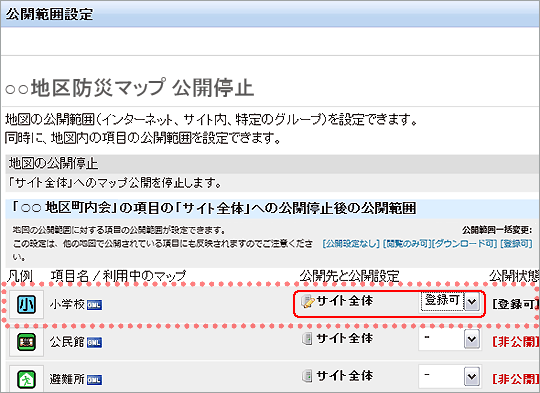Click the KML badge next to 公民館
Image resolution: width=540 pixels, height=393 pixels.
(x=94, y=343)
